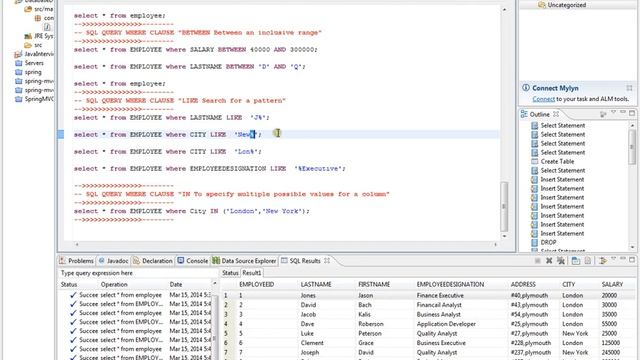Minimize the Outline view
The width and height of the screenshot is (640, 360).
click(623, 113)
